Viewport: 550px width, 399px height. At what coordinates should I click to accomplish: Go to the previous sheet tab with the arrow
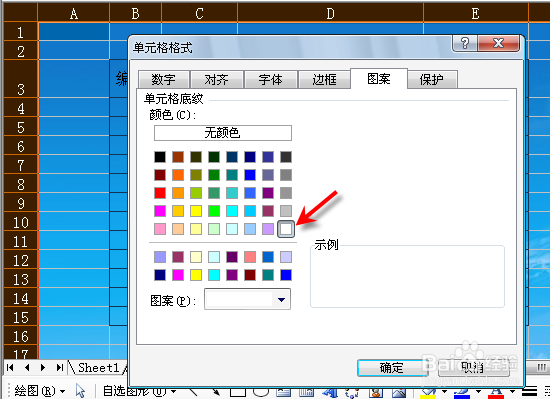click(x=27, y=367)
